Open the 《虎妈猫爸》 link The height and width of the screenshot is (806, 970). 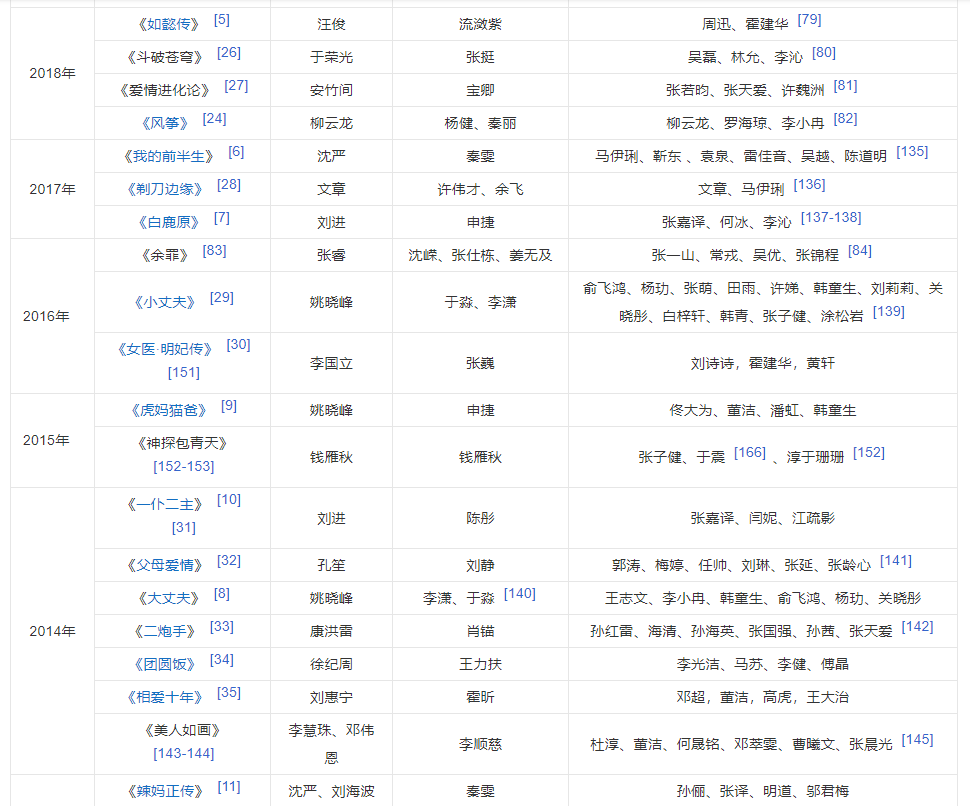(x=167, y=410)
